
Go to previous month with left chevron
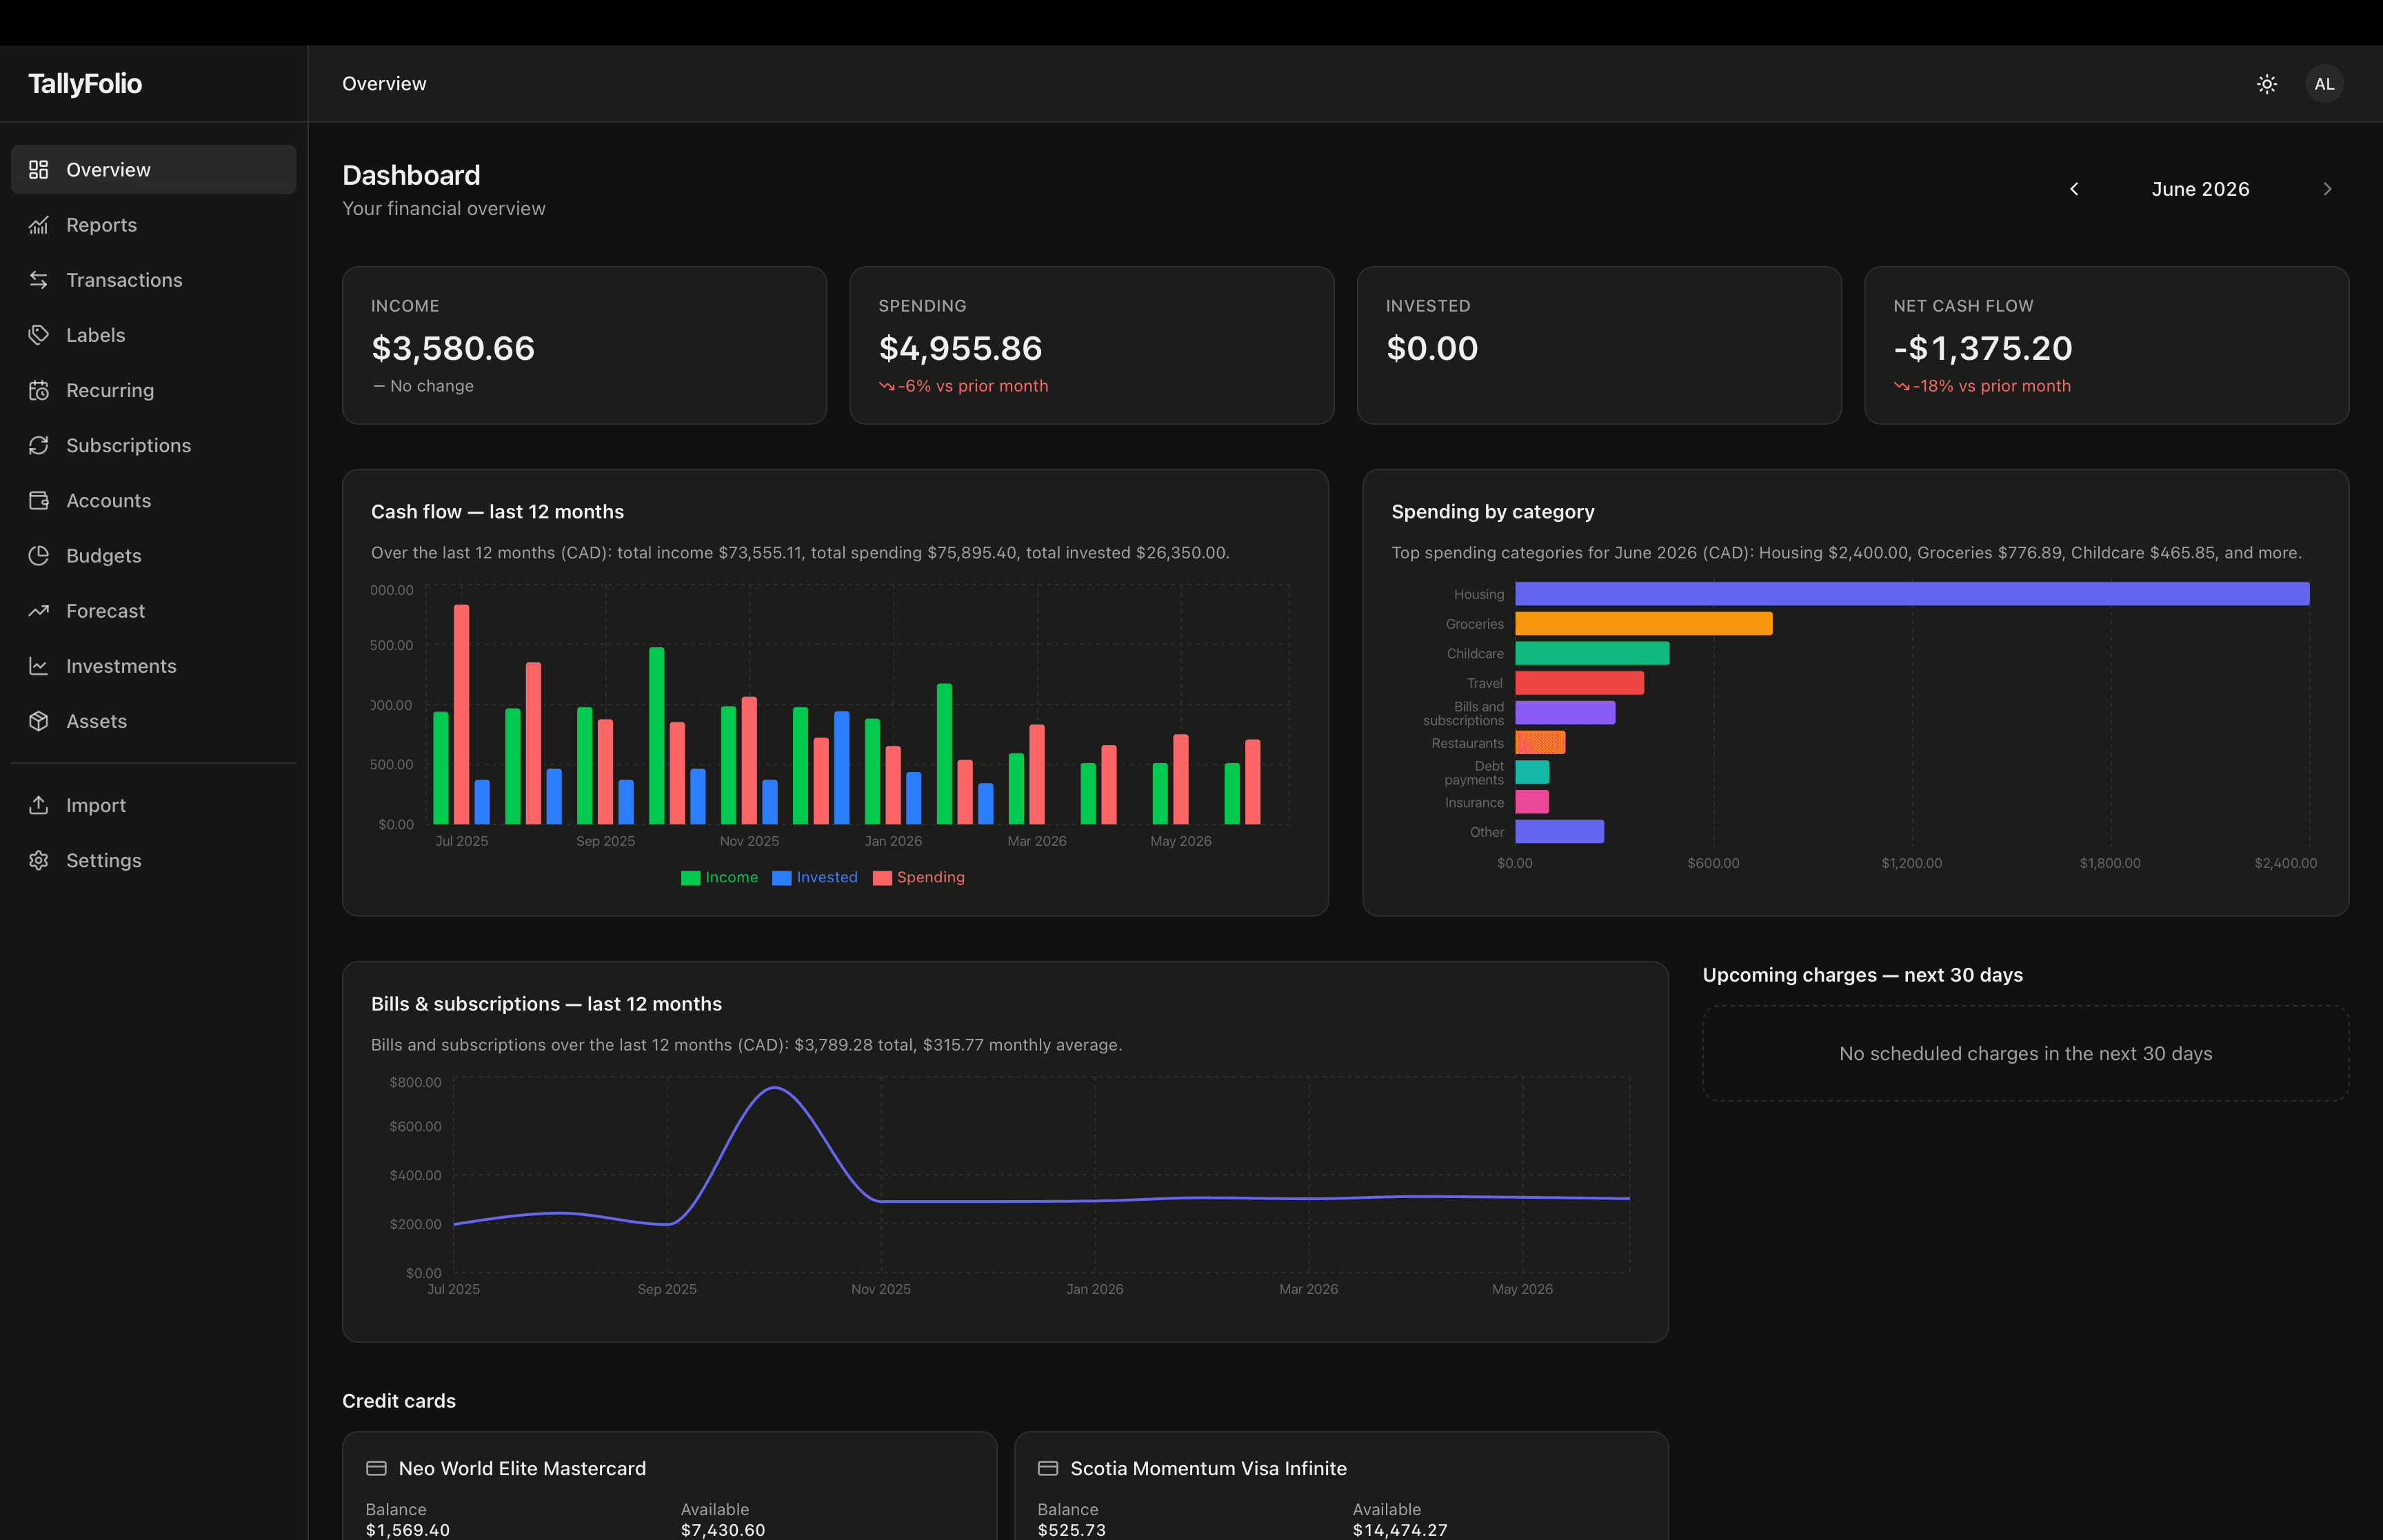pos(2074,189)
